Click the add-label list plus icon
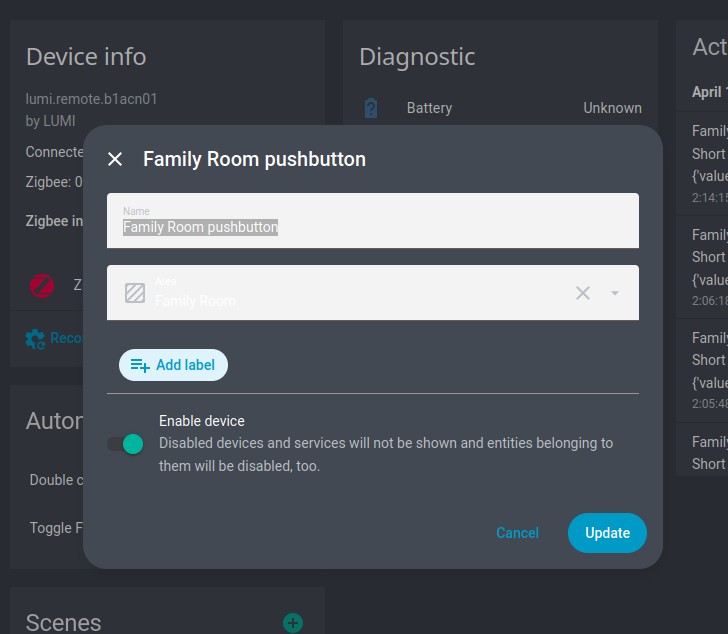 click(139, 365)
